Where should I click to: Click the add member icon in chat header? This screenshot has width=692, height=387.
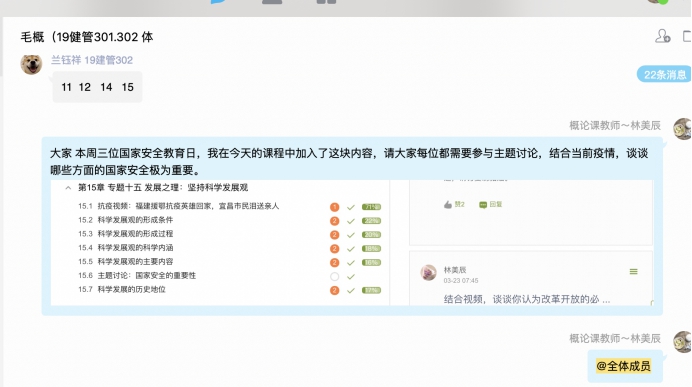coord(662,36)
